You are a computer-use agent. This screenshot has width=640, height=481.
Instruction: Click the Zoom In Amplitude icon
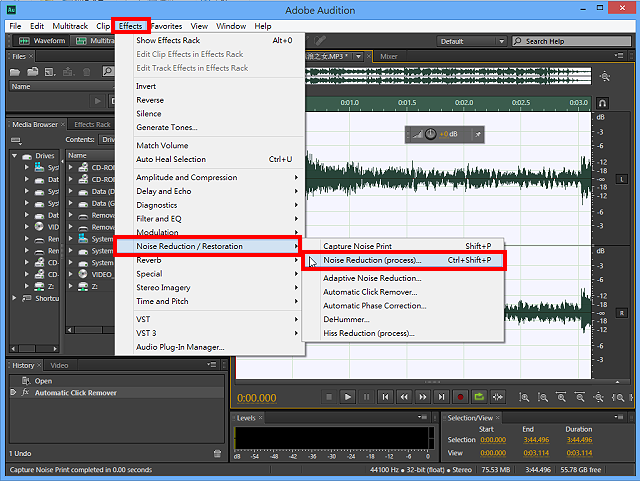[524, 397]
